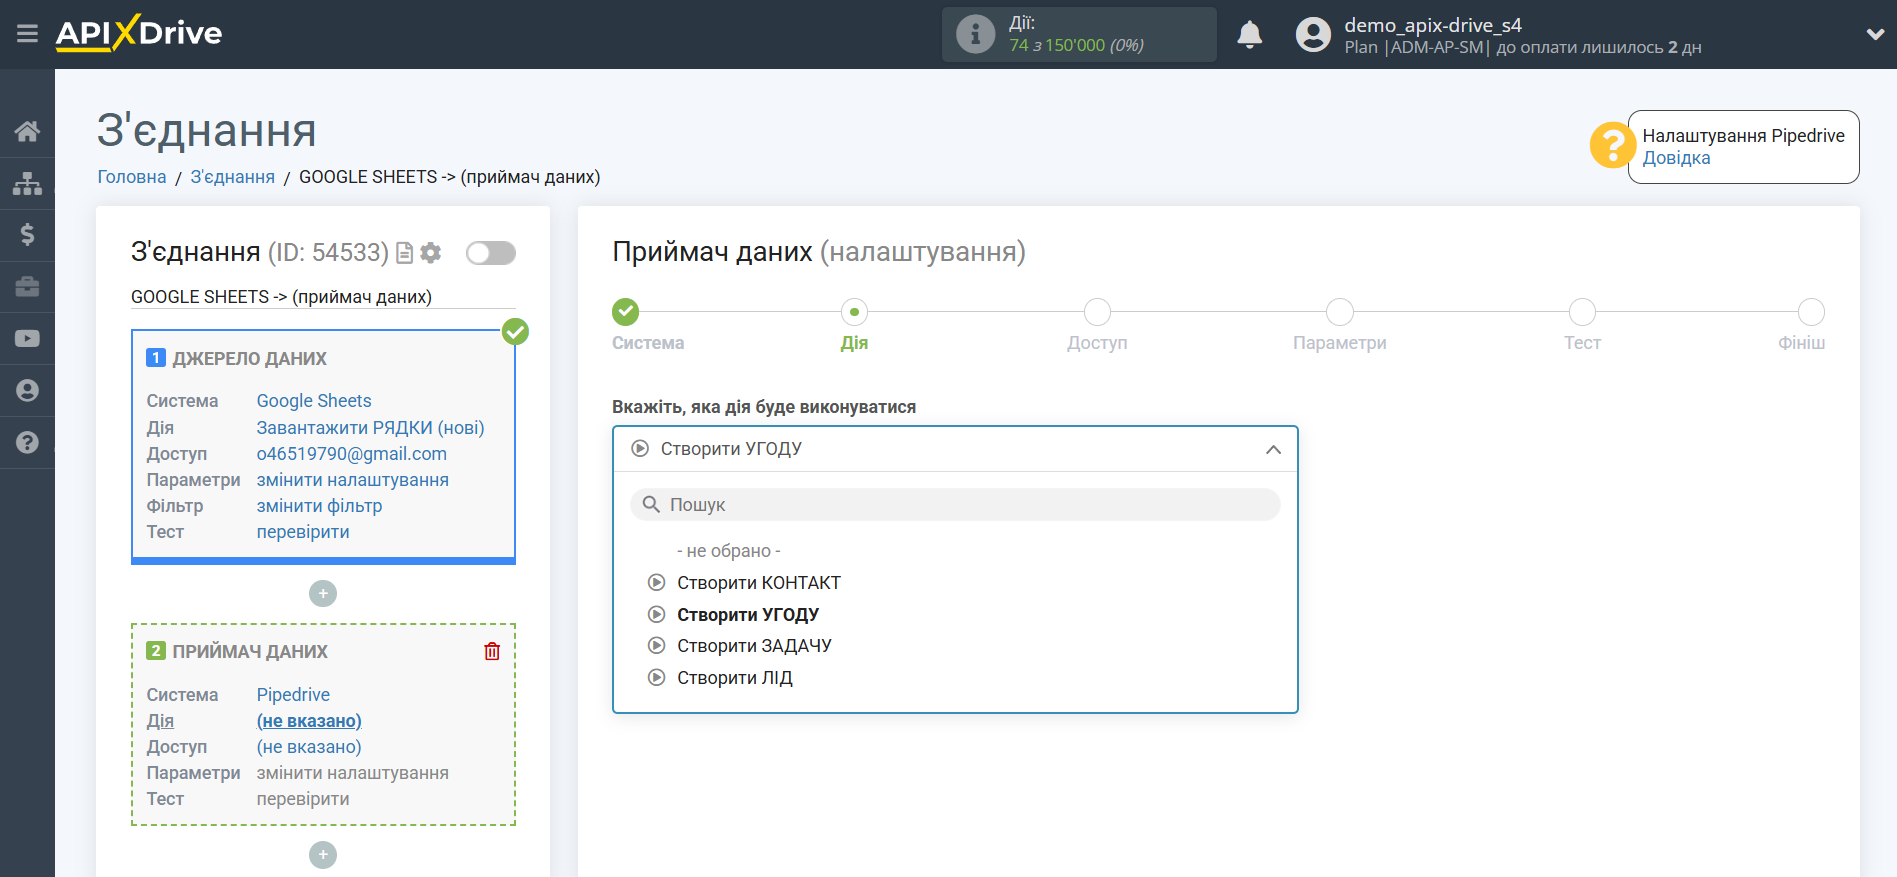Click the search magnifier icon

tap(651, 505)
